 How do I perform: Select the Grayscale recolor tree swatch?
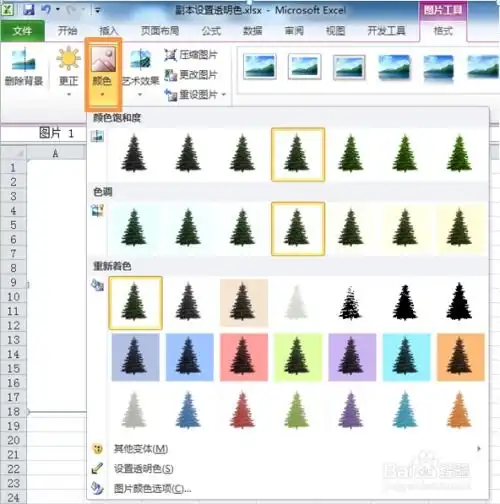[x=189, y=303]
